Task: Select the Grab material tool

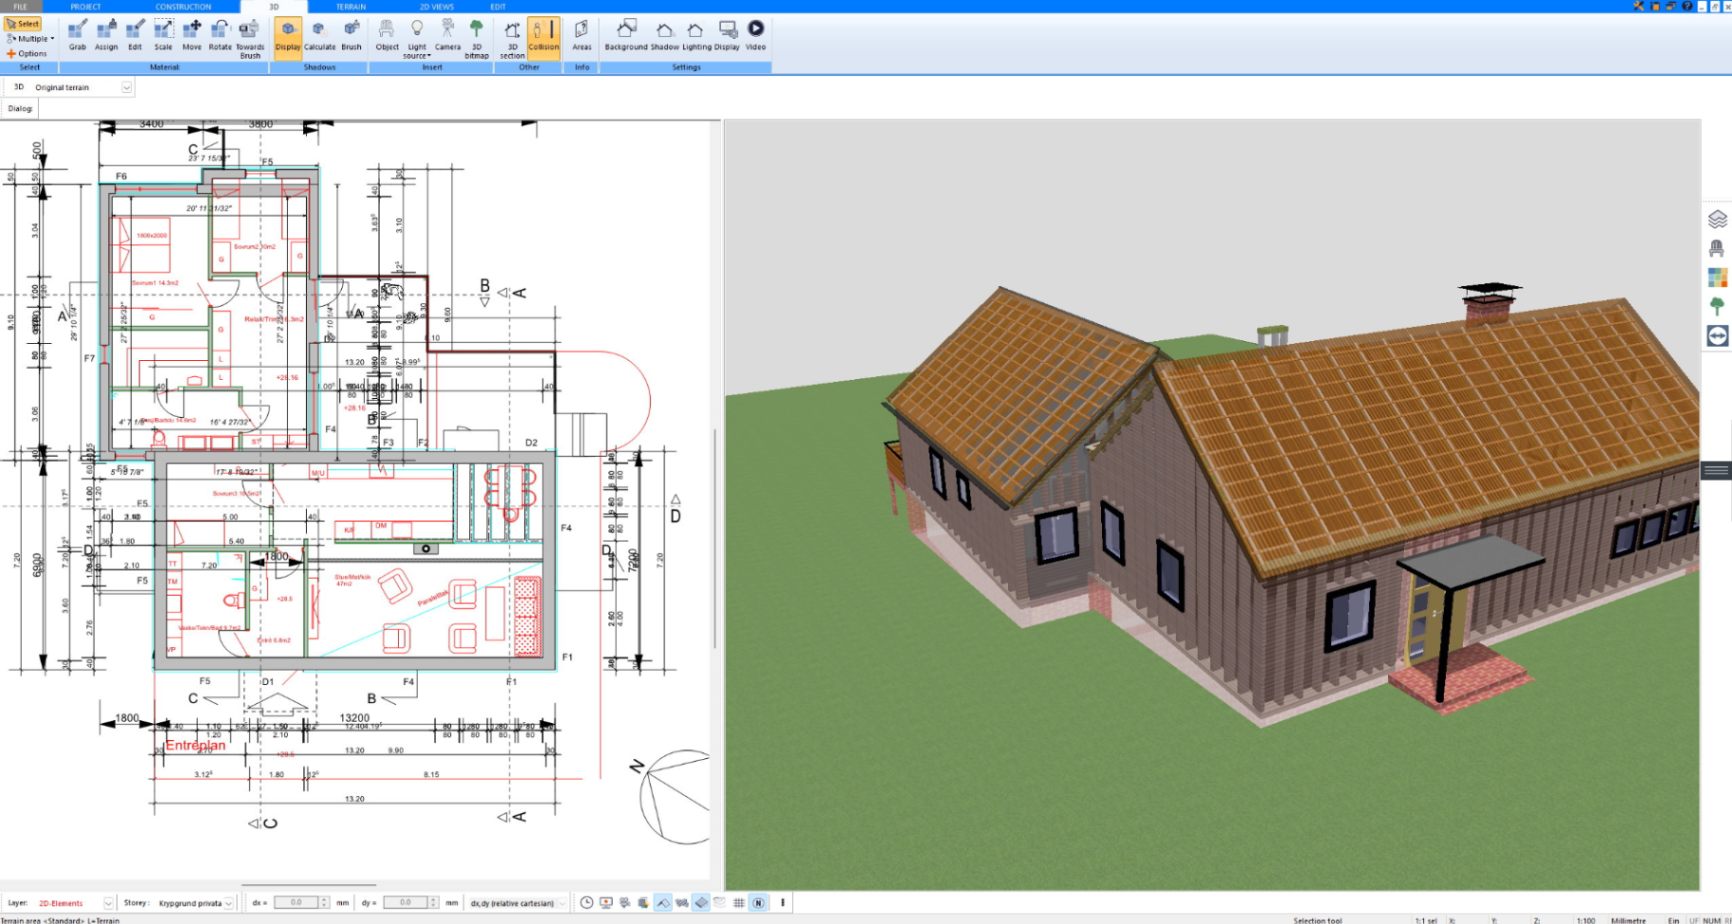Action: (x=77, y=35)
